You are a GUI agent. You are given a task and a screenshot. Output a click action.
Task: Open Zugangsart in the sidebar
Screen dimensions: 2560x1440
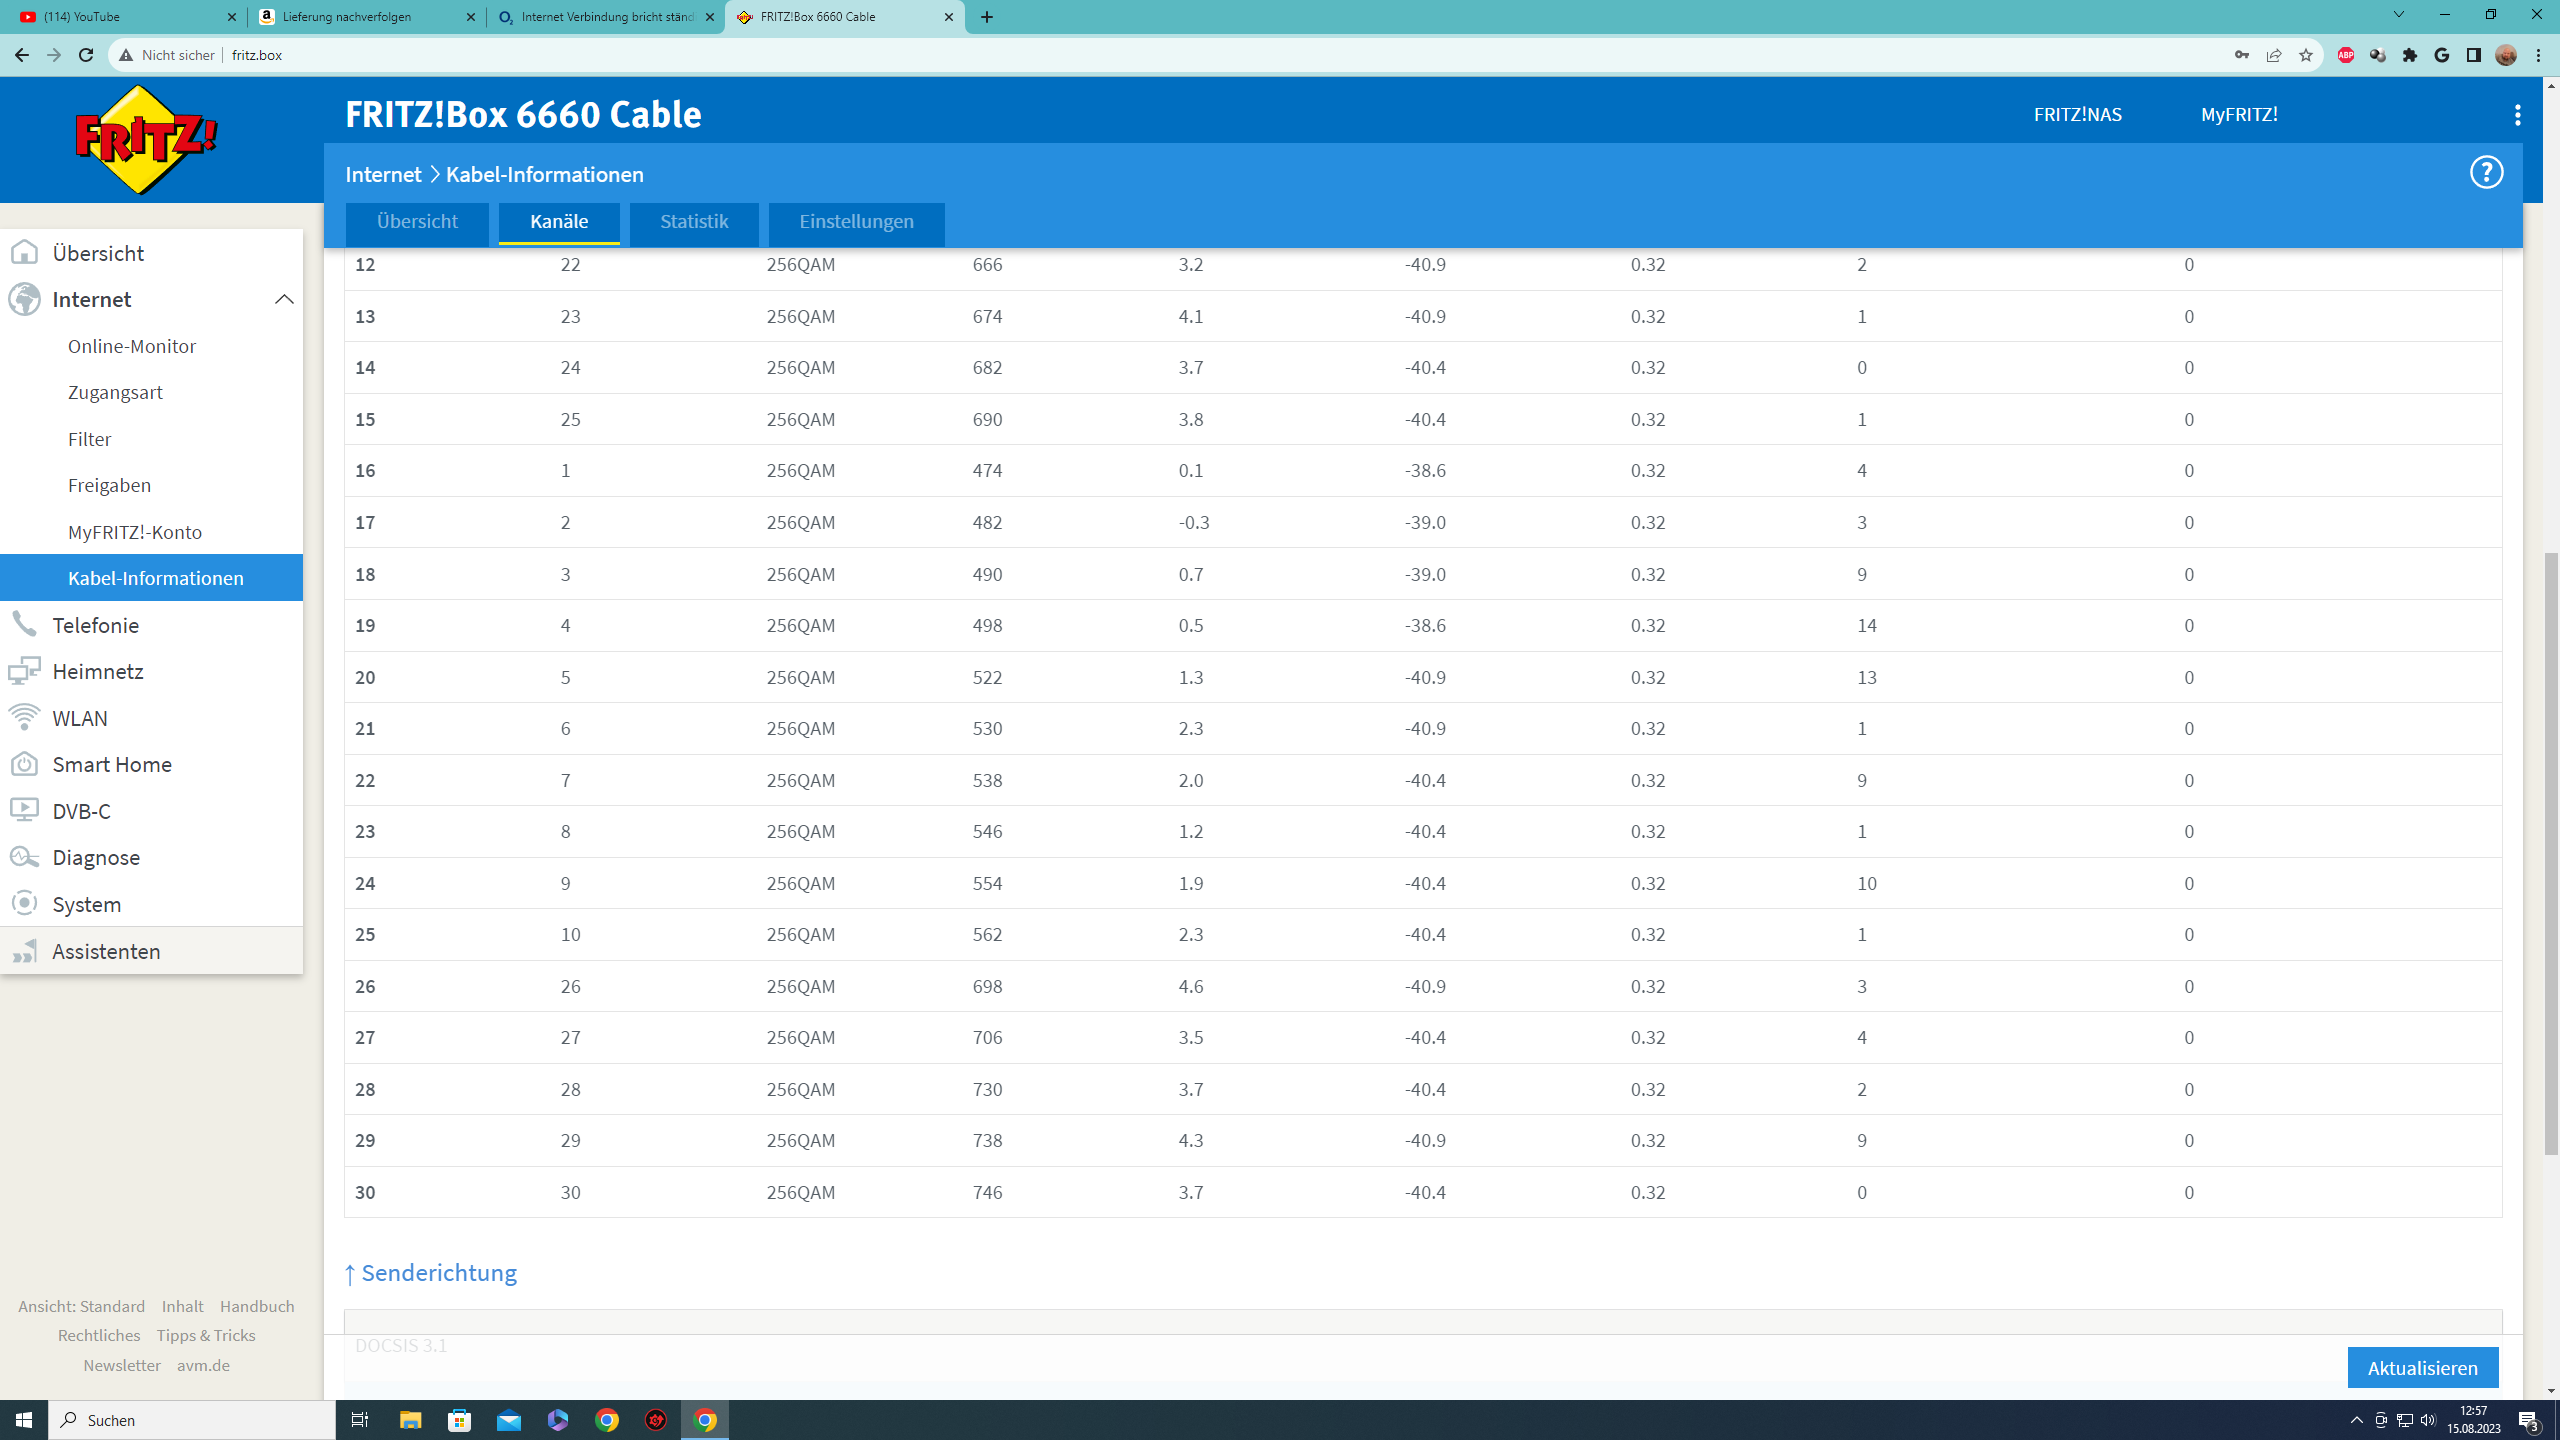pyautogui.click(x=115, y=392)
